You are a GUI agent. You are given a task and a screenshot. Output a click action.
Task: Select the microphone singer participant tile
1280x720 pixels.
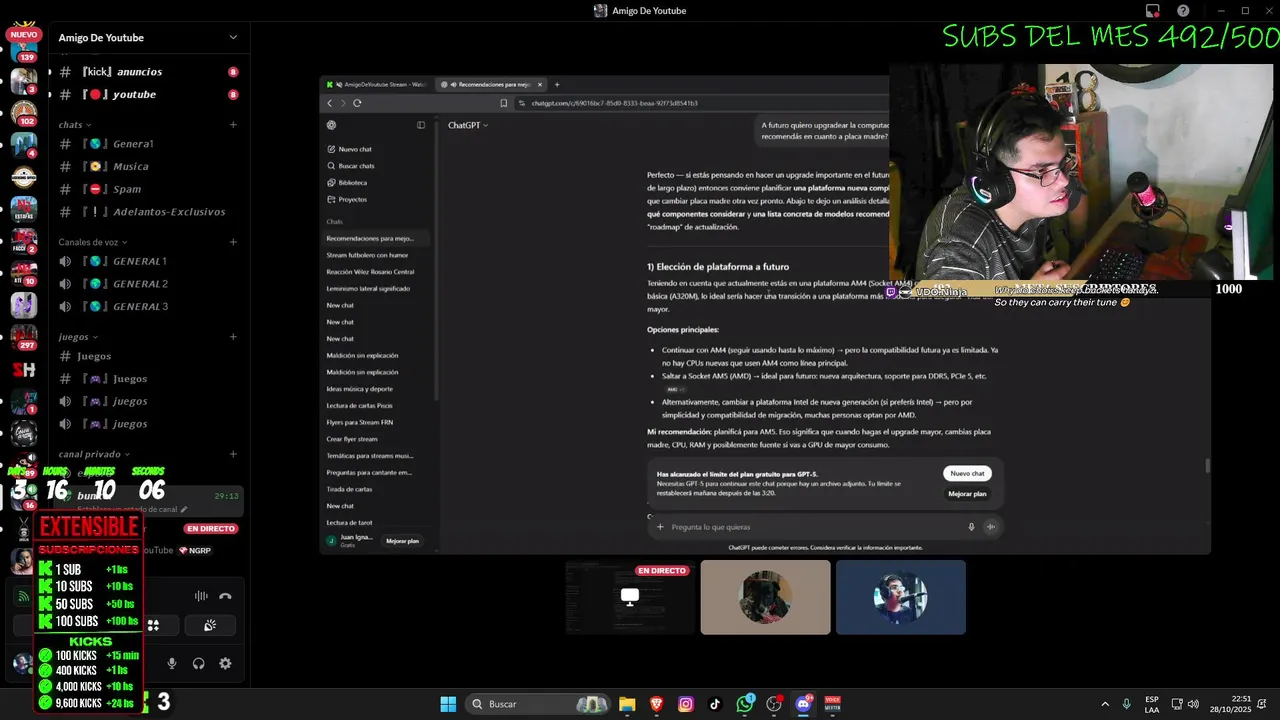(x=901, y=597)
